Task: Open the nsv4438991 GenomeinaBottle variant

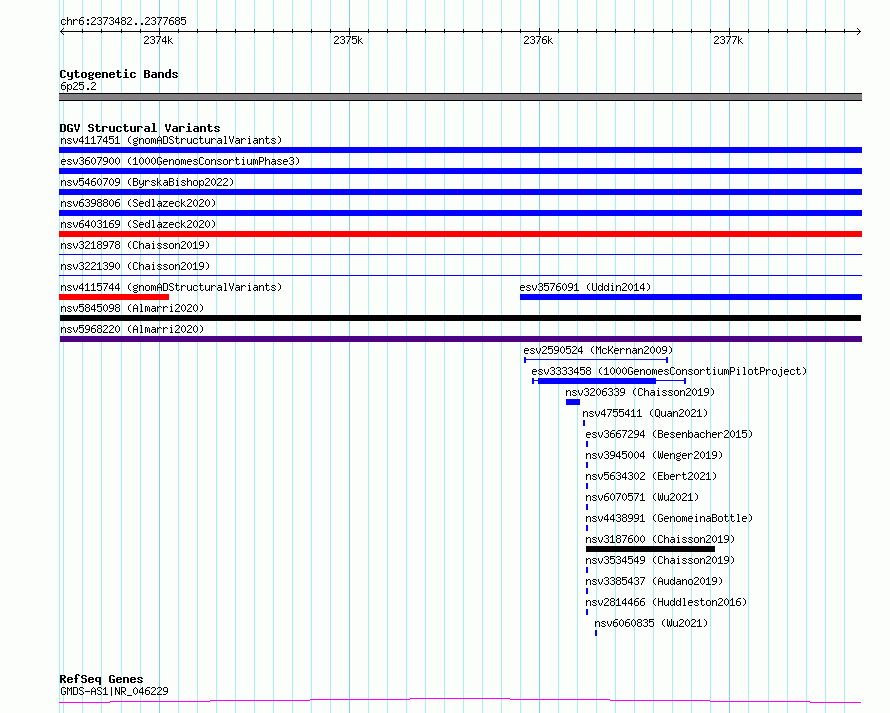Action: pyautogui.click(x=669, y=518)
